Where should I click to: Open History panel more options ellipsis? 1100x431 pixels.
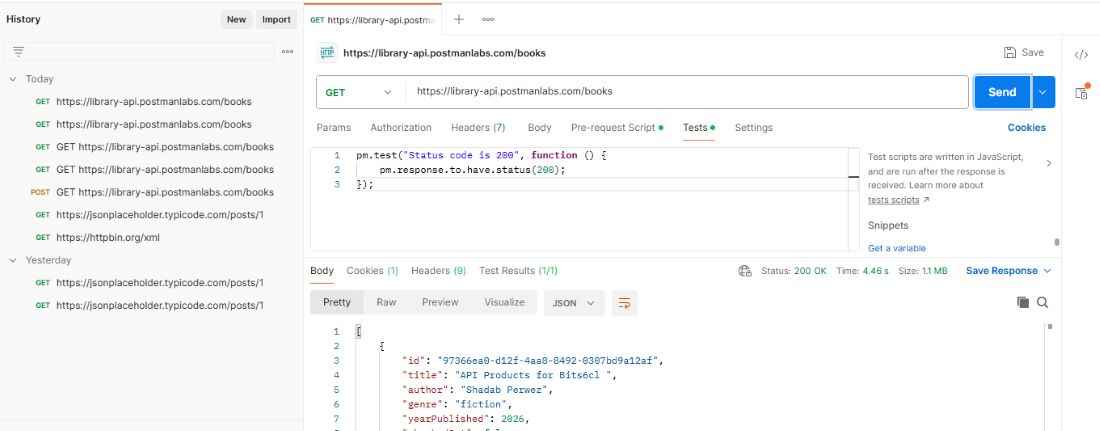288,51
